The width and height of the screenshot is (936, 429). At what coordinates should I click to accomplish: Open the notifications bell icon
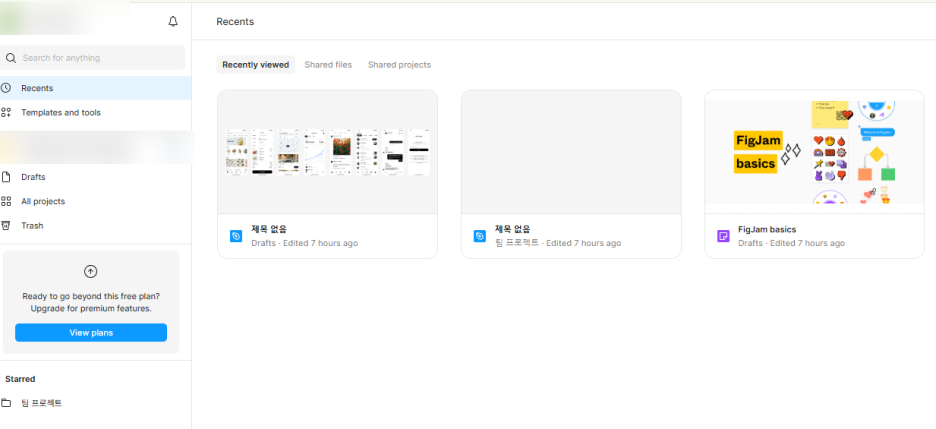coord(173,22)
